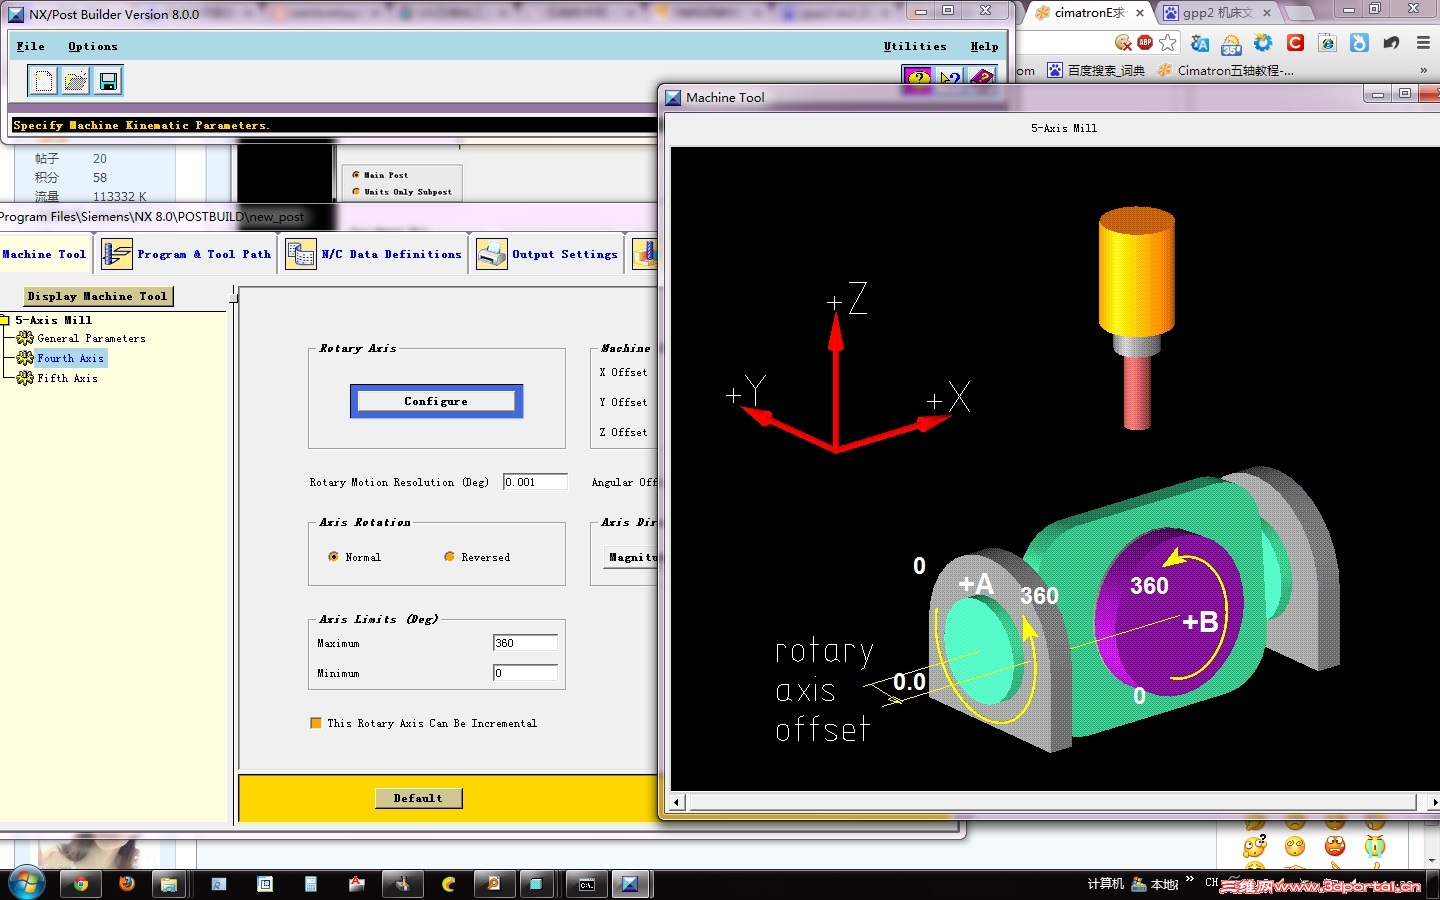Click the Chrome back-arrow extension icon

point(1391,42)
